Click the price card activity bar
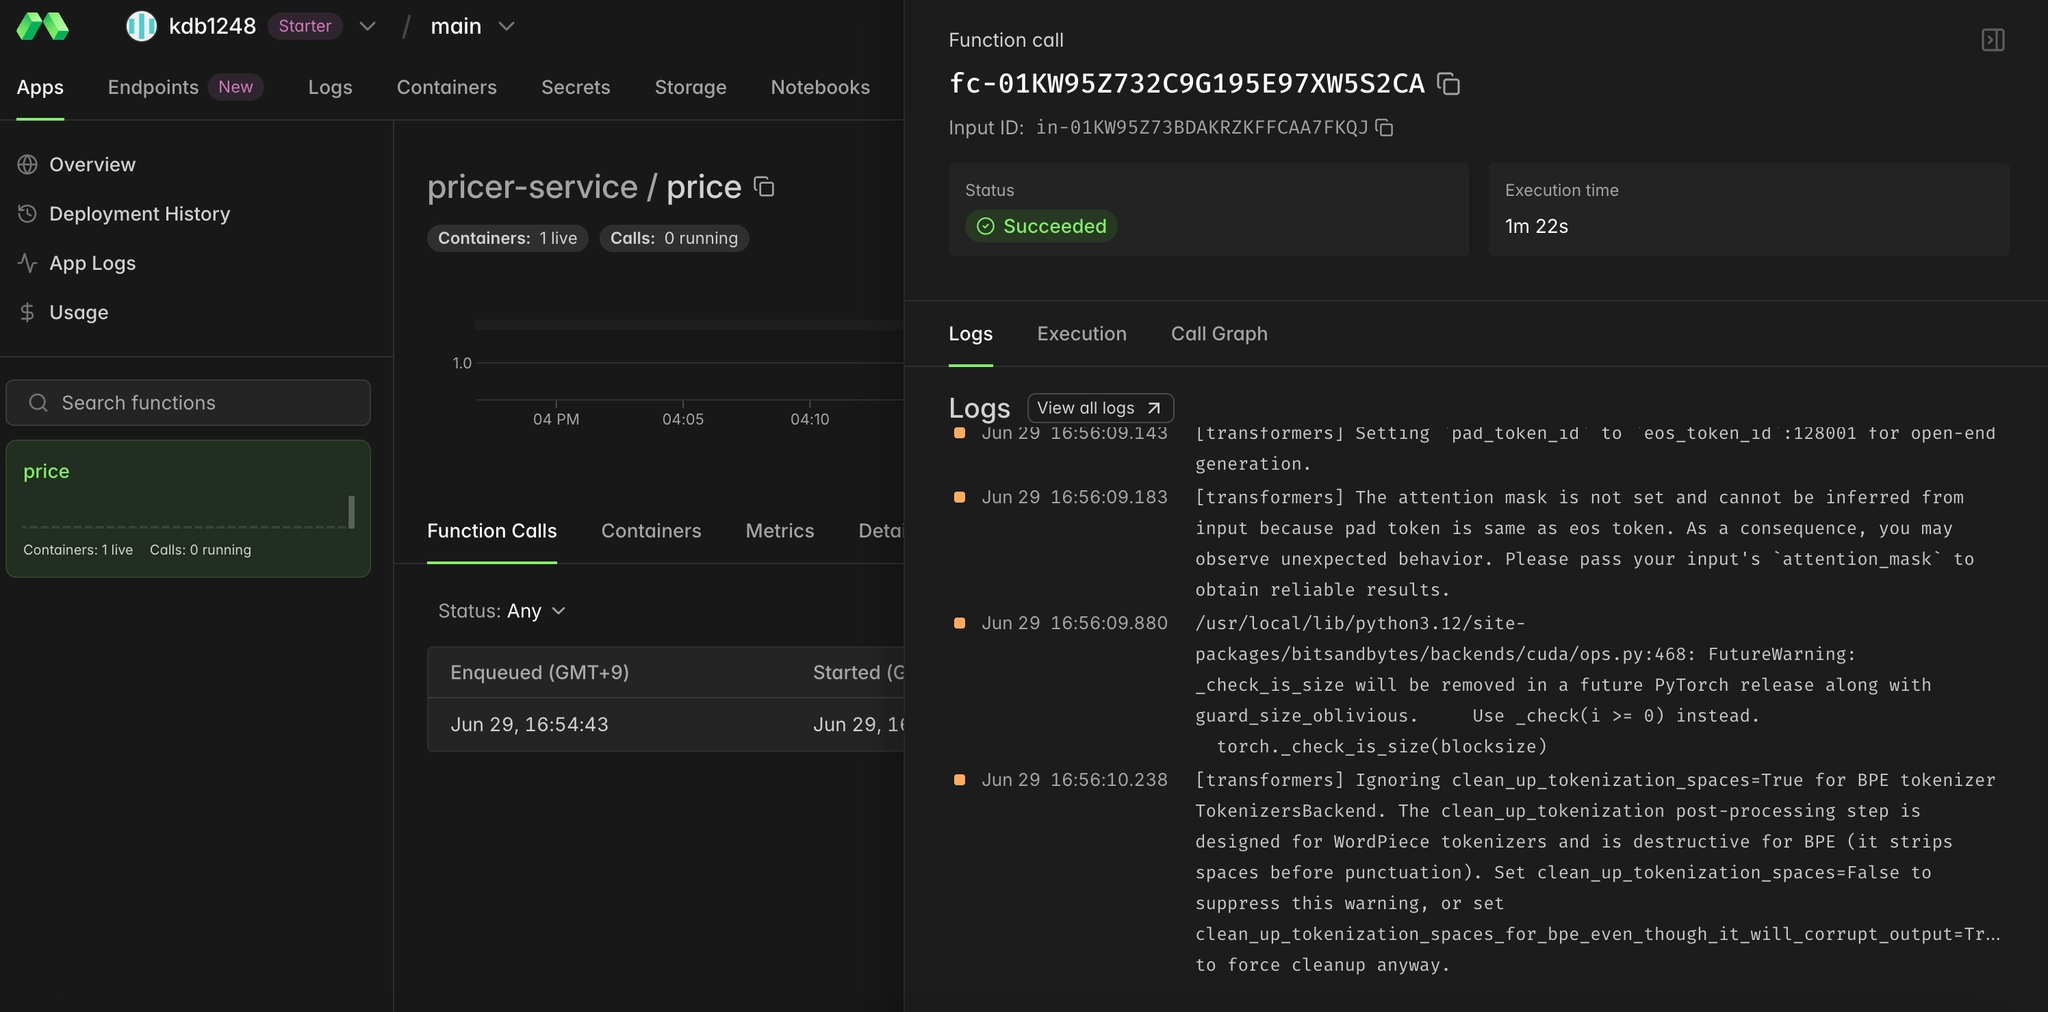Viewport: 2048px width, 1012px height. click(351, 511)
